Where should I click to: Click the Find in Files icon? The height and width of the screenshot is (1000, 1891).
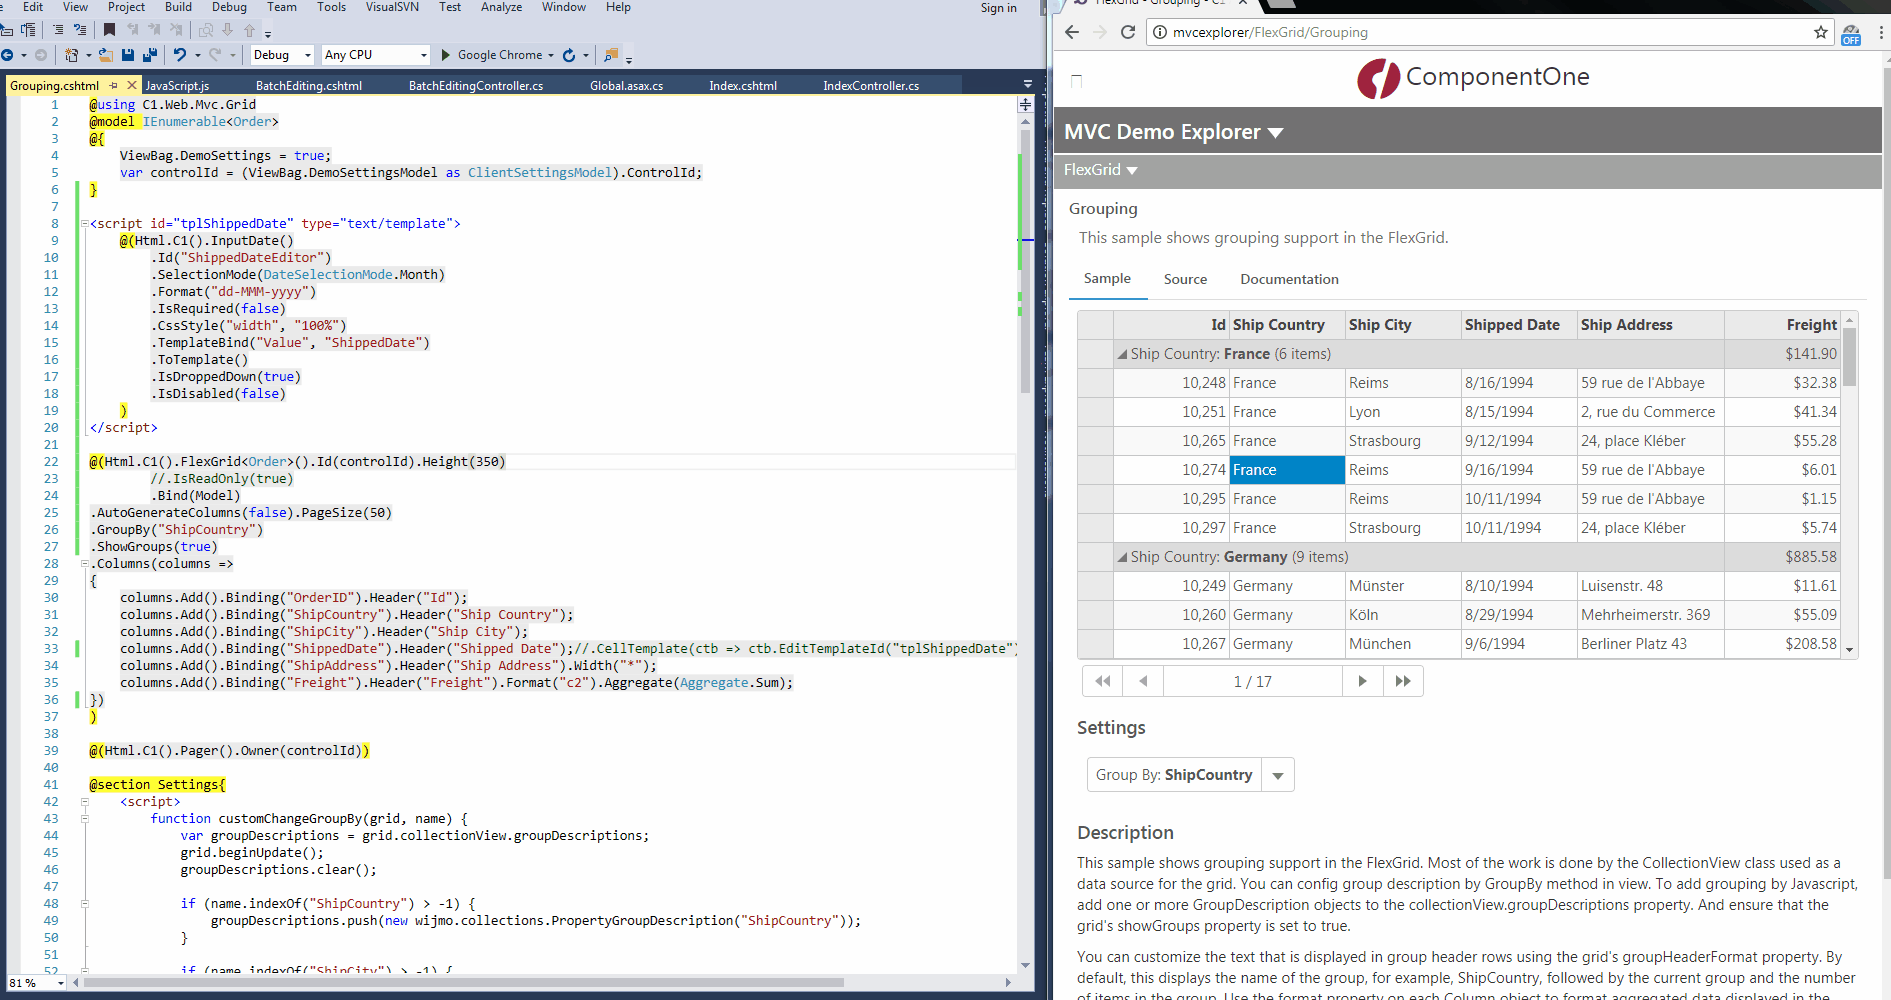(x=611, y=55)
